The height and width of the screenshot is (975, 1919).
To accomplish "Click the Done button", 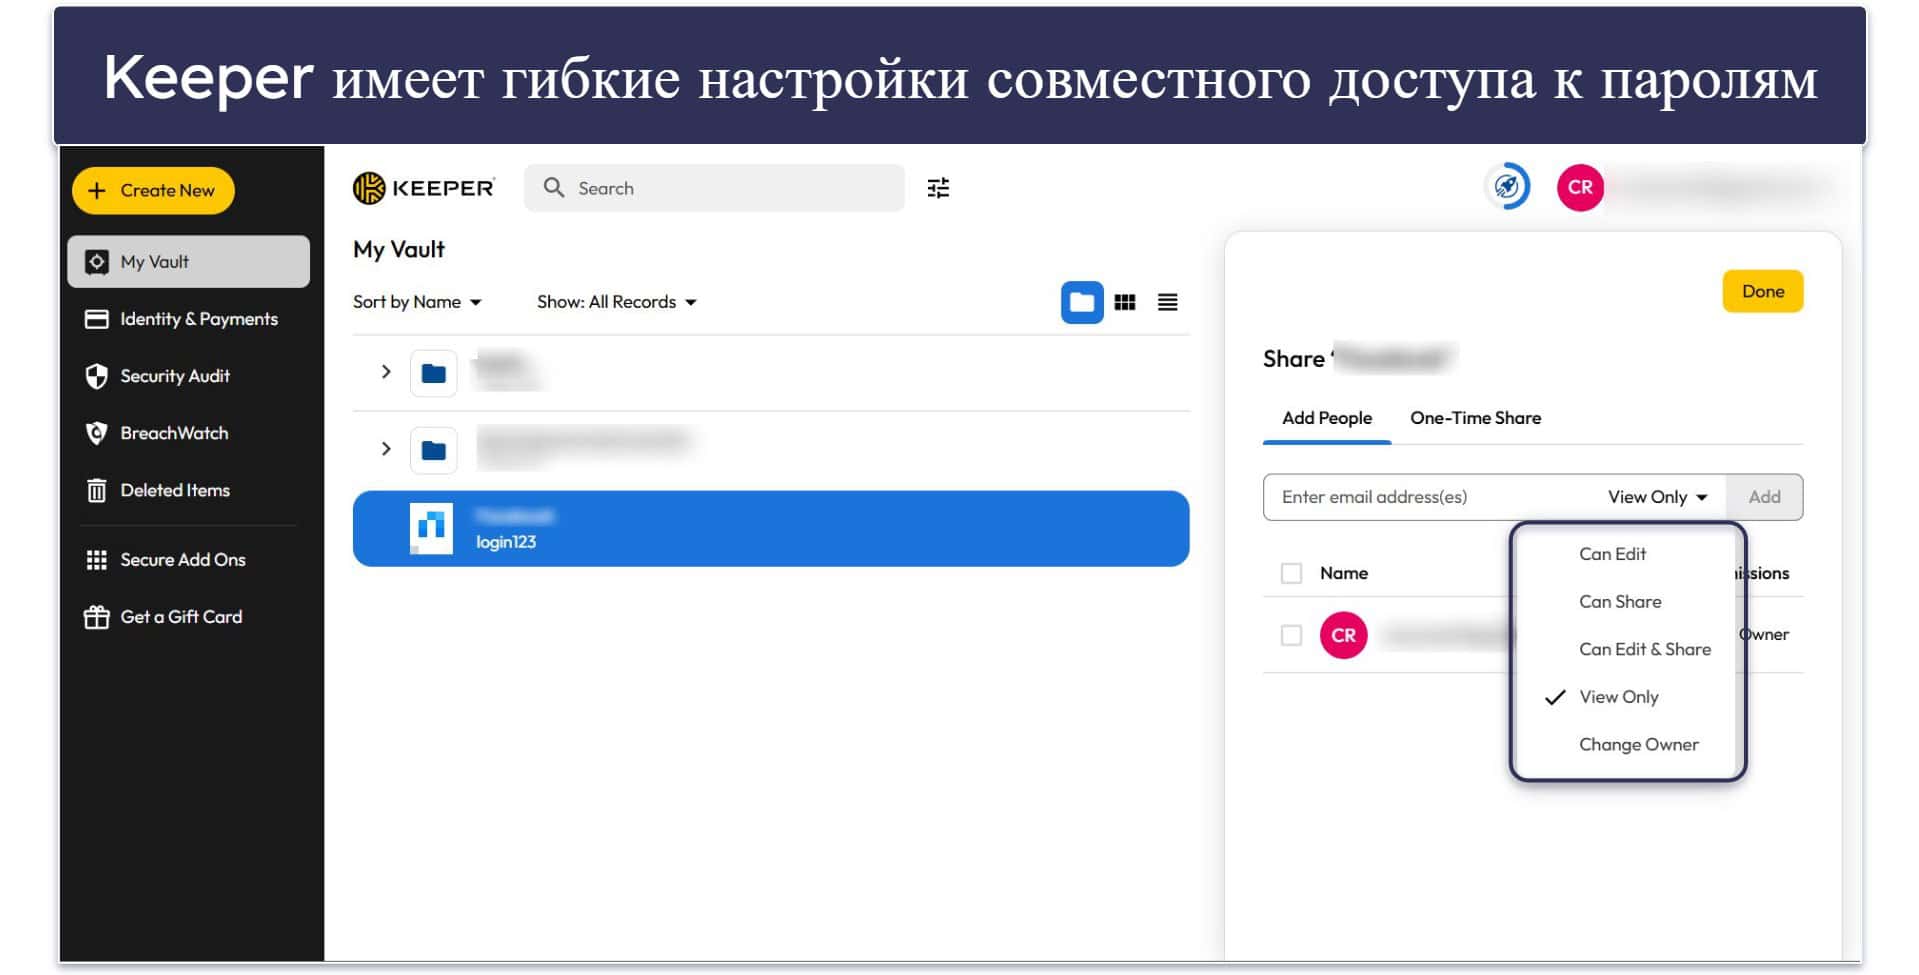I will coord(1762,291).
